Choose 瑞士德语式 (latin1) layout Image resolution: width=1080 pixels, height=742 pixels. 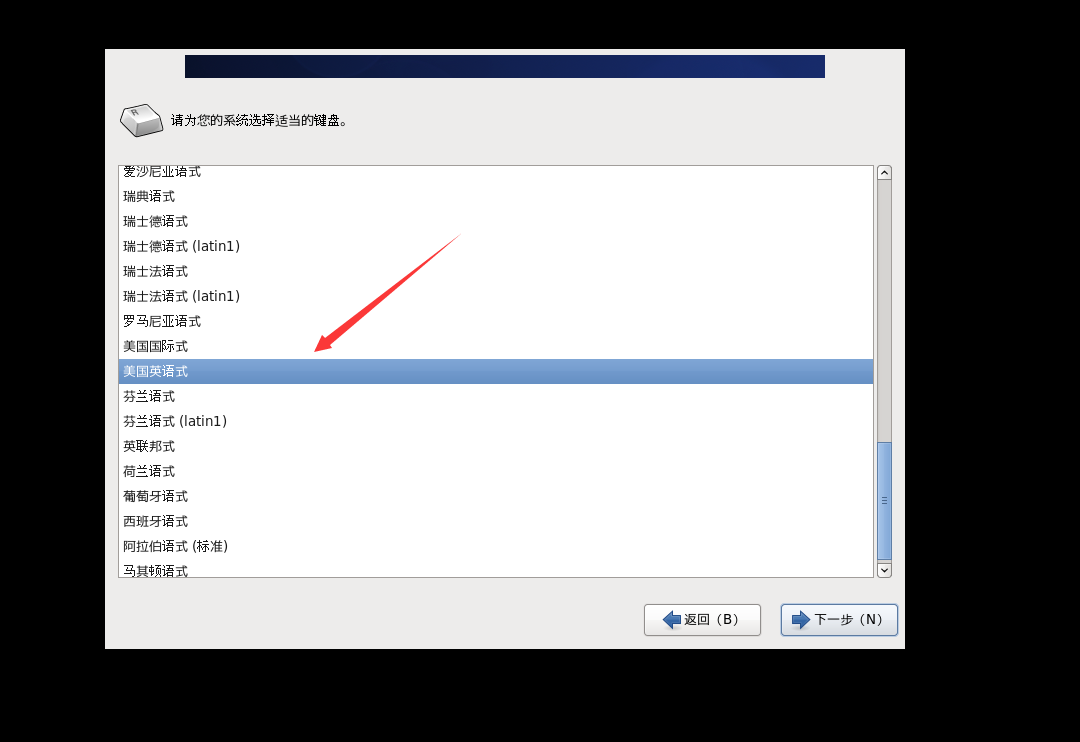[496, 247]
